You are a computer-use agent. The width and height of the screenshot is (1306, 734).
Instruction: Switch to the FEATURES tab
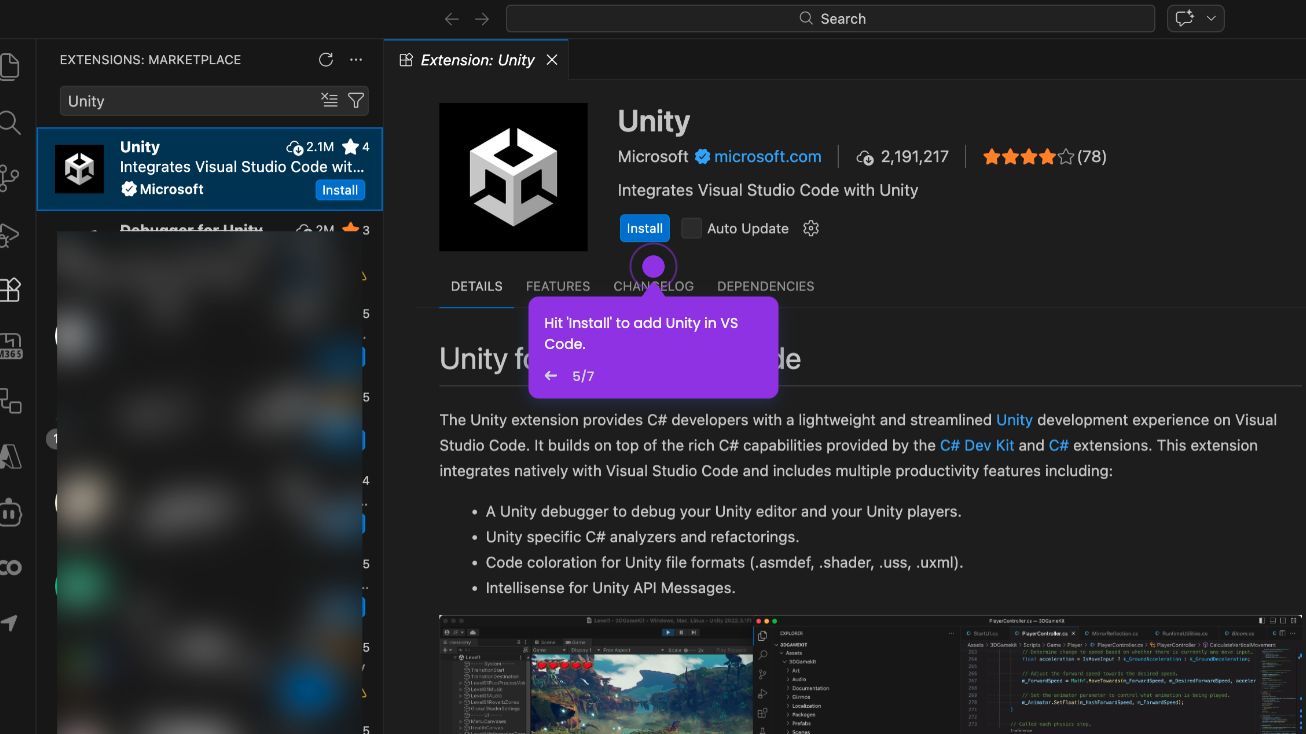tap(558, 286)
